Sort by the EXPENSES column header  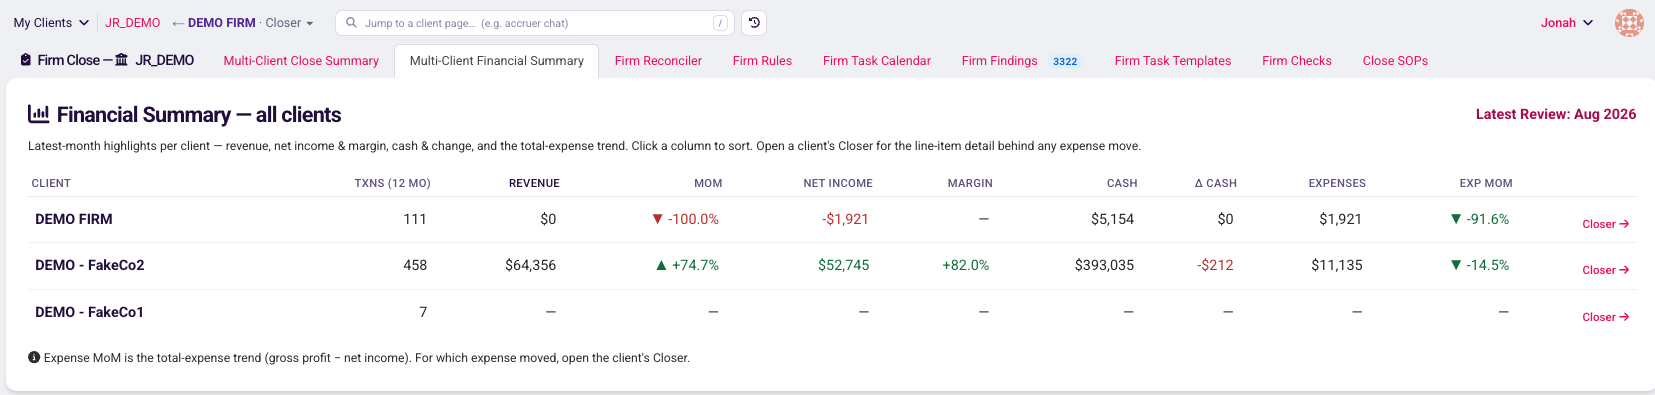(1337, 183)
